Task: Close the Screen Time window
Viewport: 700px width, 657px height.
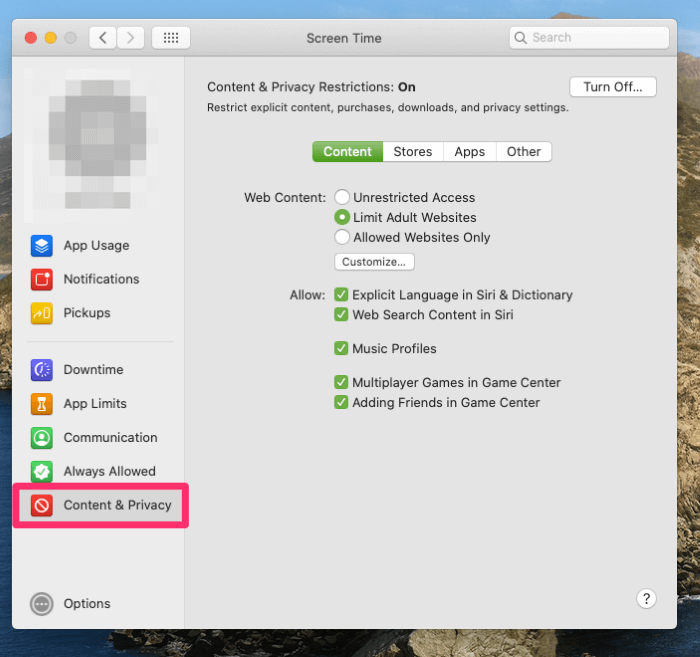Action: click(31, 38)
